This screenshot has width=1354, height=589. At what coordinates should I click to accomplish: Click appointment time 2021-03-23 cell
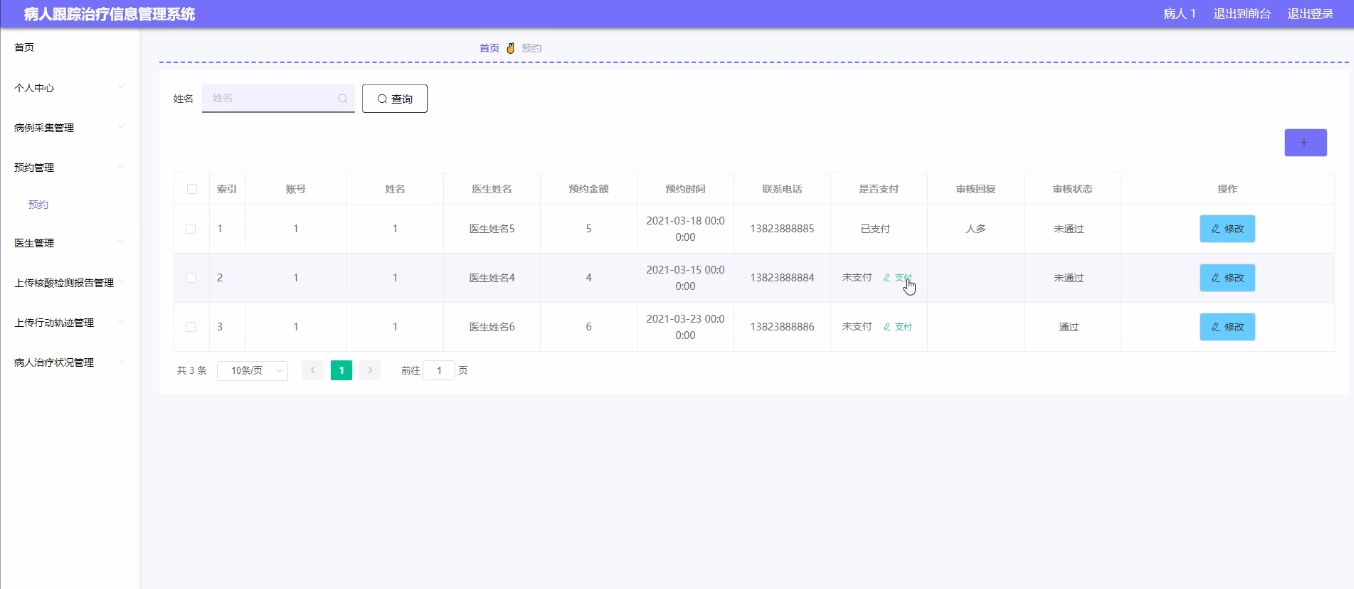pos(685,327)
